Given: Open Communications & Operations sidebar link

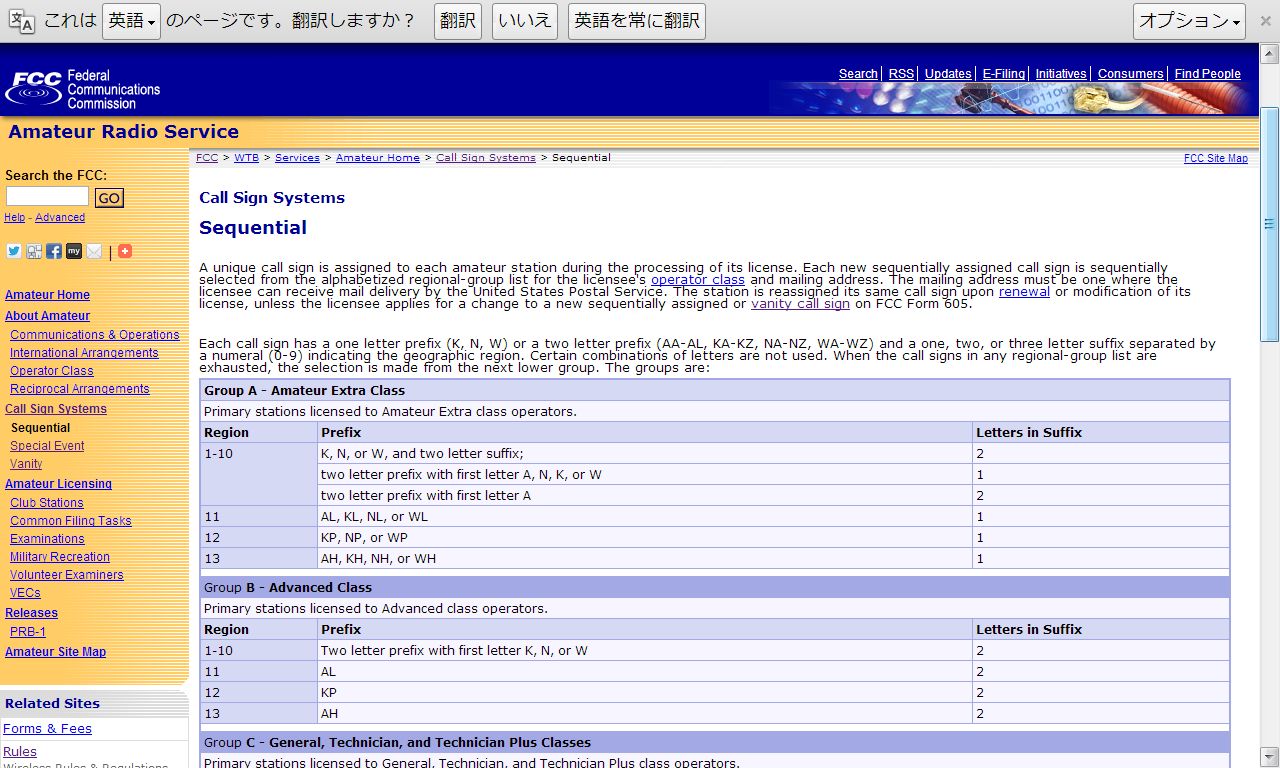Looking at the screenshot, I should tap(95, 335).
